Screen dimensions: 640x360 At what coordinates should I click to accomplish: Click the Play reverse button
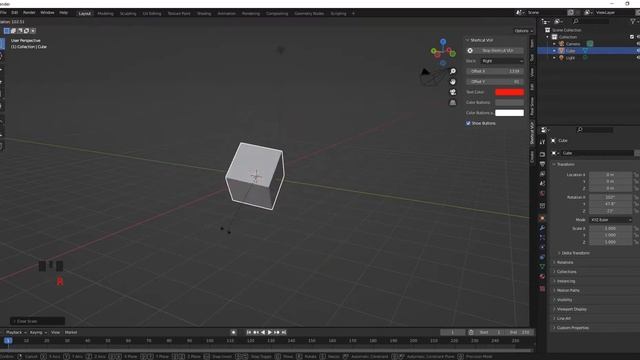[x=263, y=332]
